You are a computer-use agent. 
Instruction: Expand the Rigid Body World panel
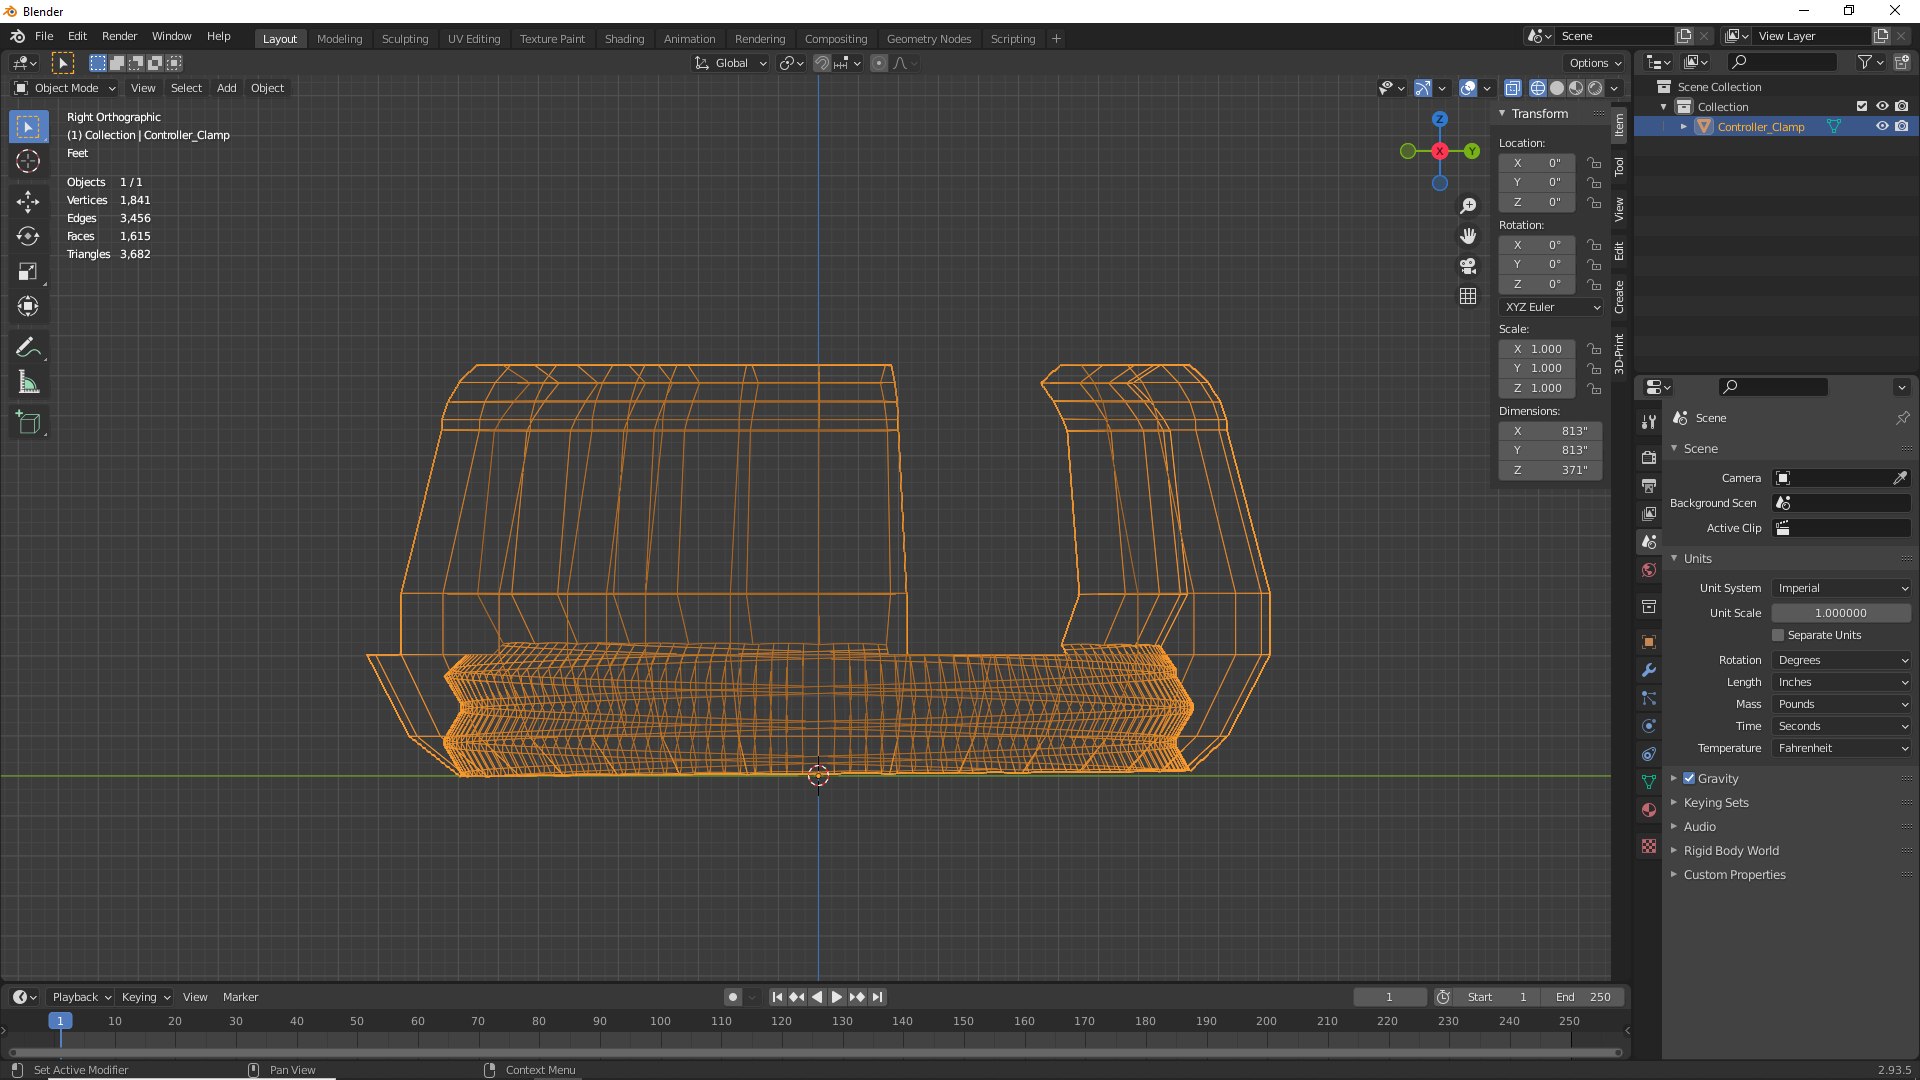[1731, 851]
